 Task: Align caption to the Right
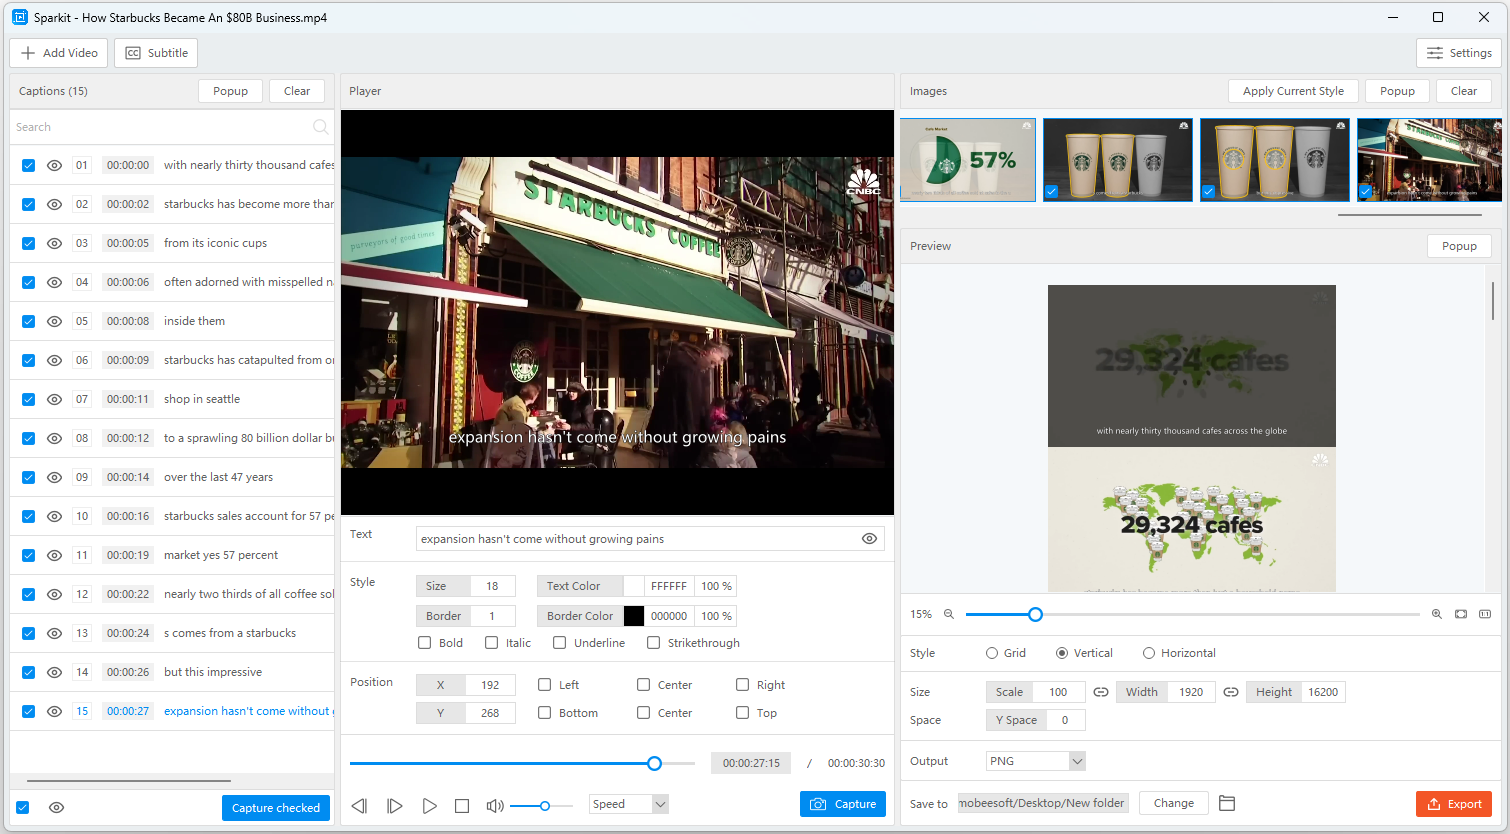coord(743,685)
